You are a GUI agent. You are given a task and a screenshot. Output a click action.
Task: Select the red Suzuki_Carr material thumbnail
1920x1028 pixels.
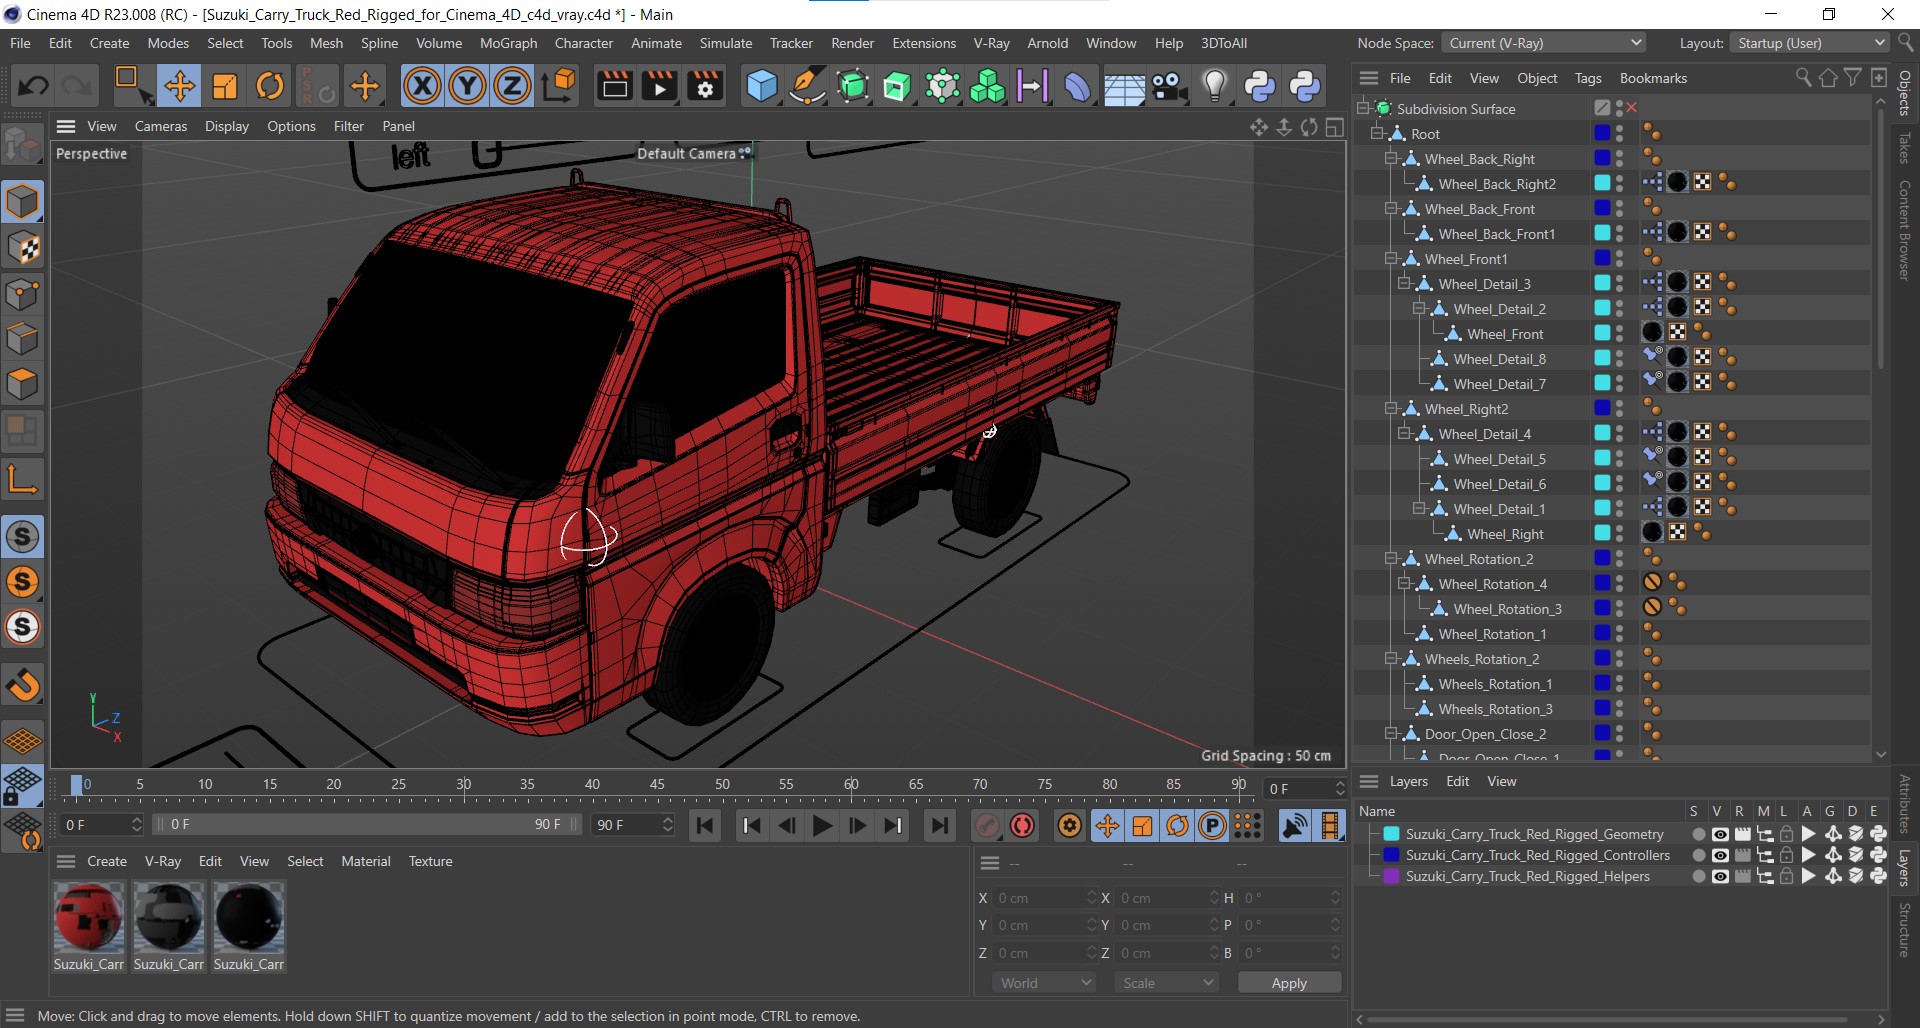point(89,917)
